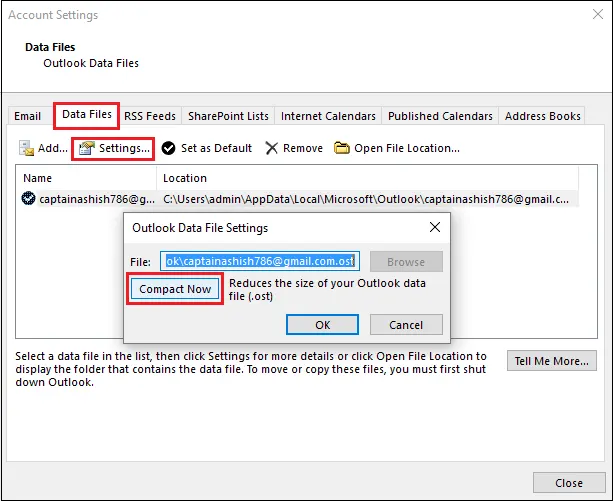The width and height of the screenshot is (613, 501).
Task: Switch to the Email tab
Action: click(27, 116)
